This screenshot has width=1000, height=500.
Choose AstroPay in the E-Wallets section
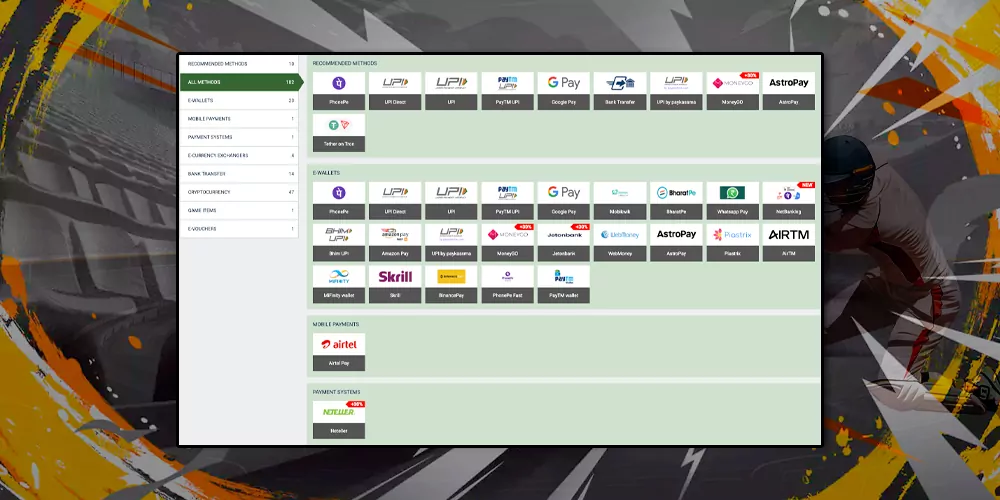tap(676, 242)
